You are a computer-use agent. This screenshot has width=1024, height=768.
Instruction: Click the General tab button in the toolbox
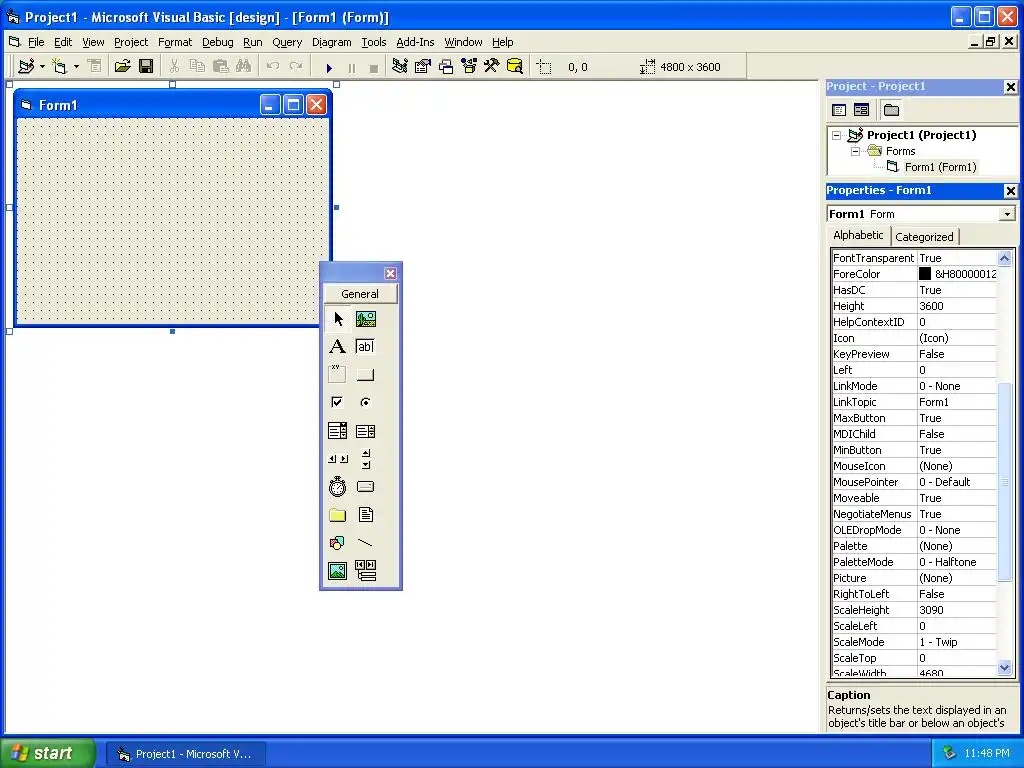click(x=360, y=294)
